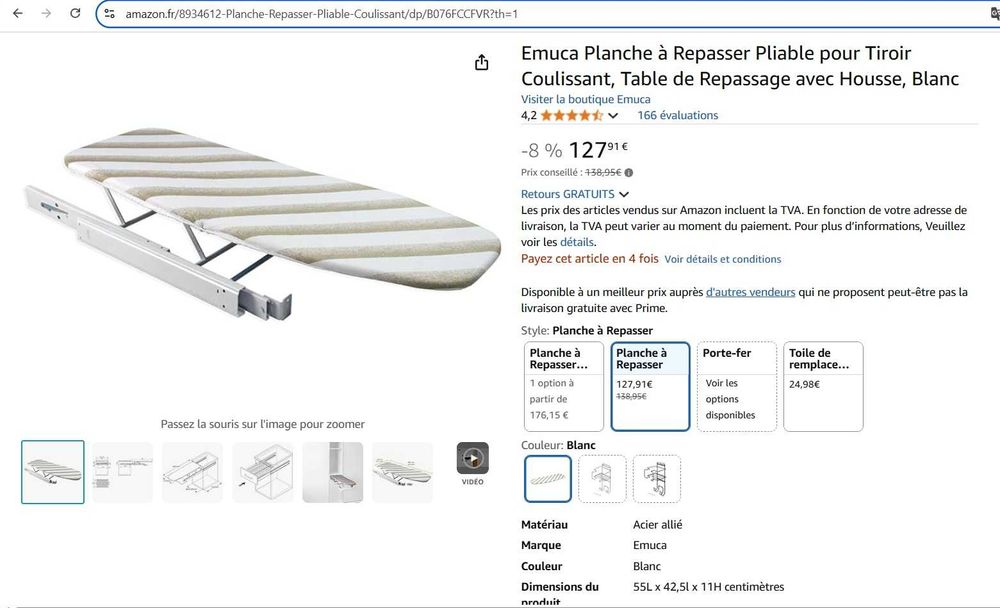Select the Toile de remplacement style option
The width and height of the screenshot is (1000, 608).
pos(823,386)
